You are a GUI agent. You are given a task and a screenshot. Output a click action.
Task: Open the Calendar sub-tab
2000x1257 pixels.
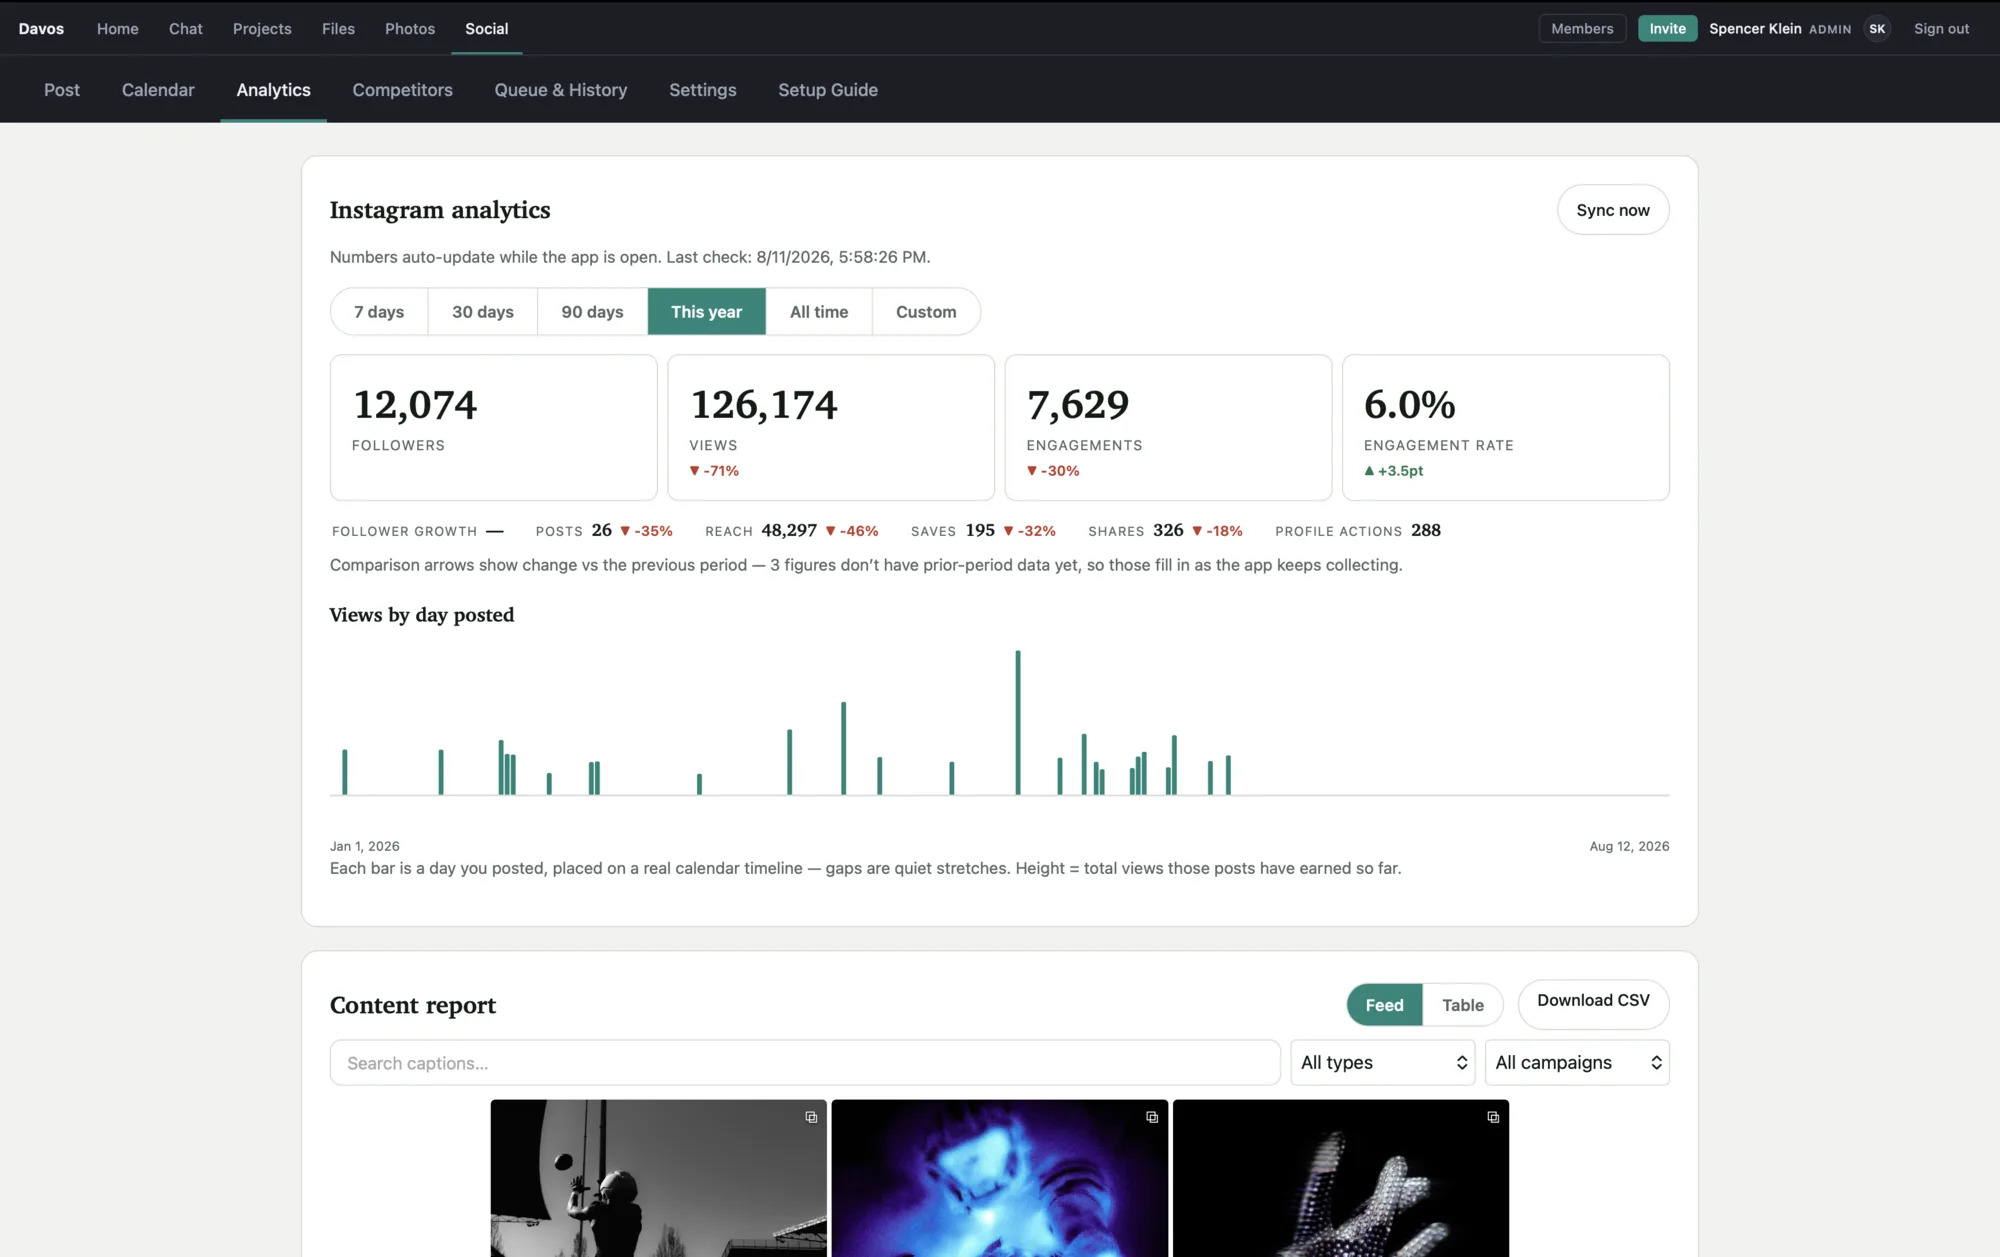coord(158,90)
